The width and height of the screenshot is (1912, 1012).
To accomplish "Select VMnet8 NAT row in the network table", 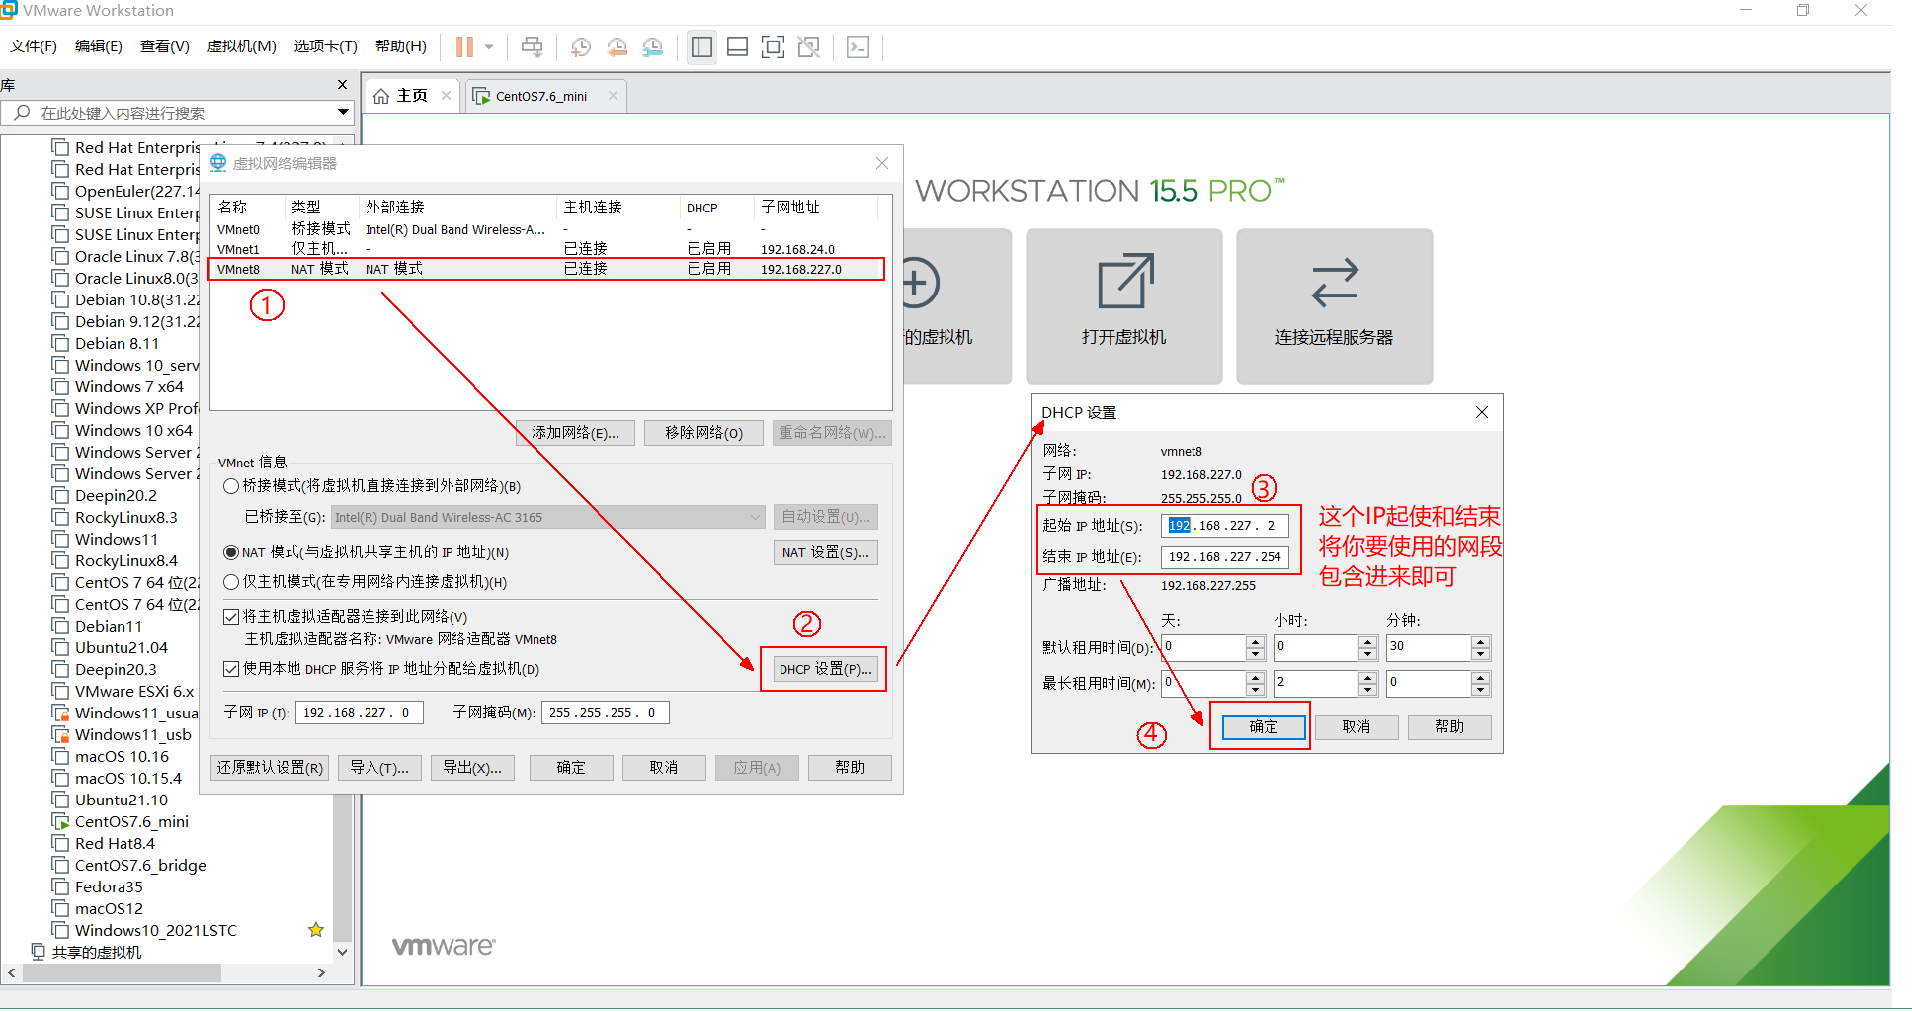I will click(x=546, y=269).
